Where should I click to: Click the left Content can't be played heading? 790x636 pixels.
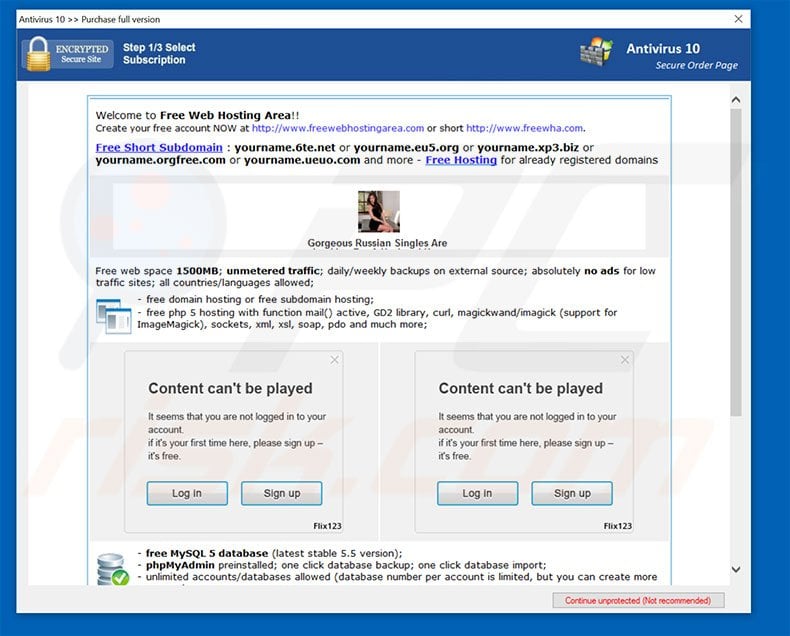point(230,388)
